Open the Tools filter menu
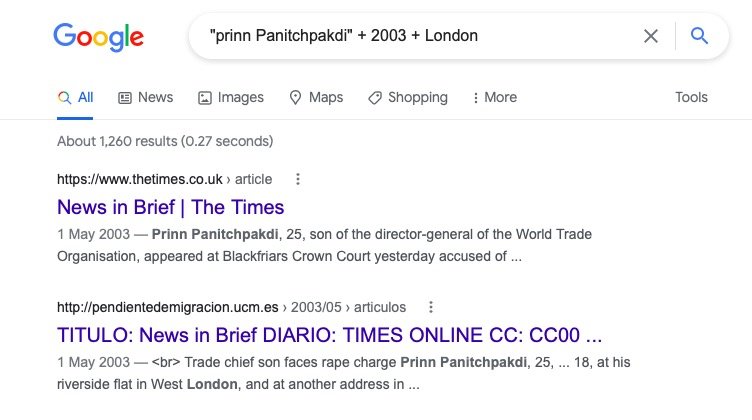Viewport: 752px width, 420px height. pyautogui.click(x=691, y=97)
